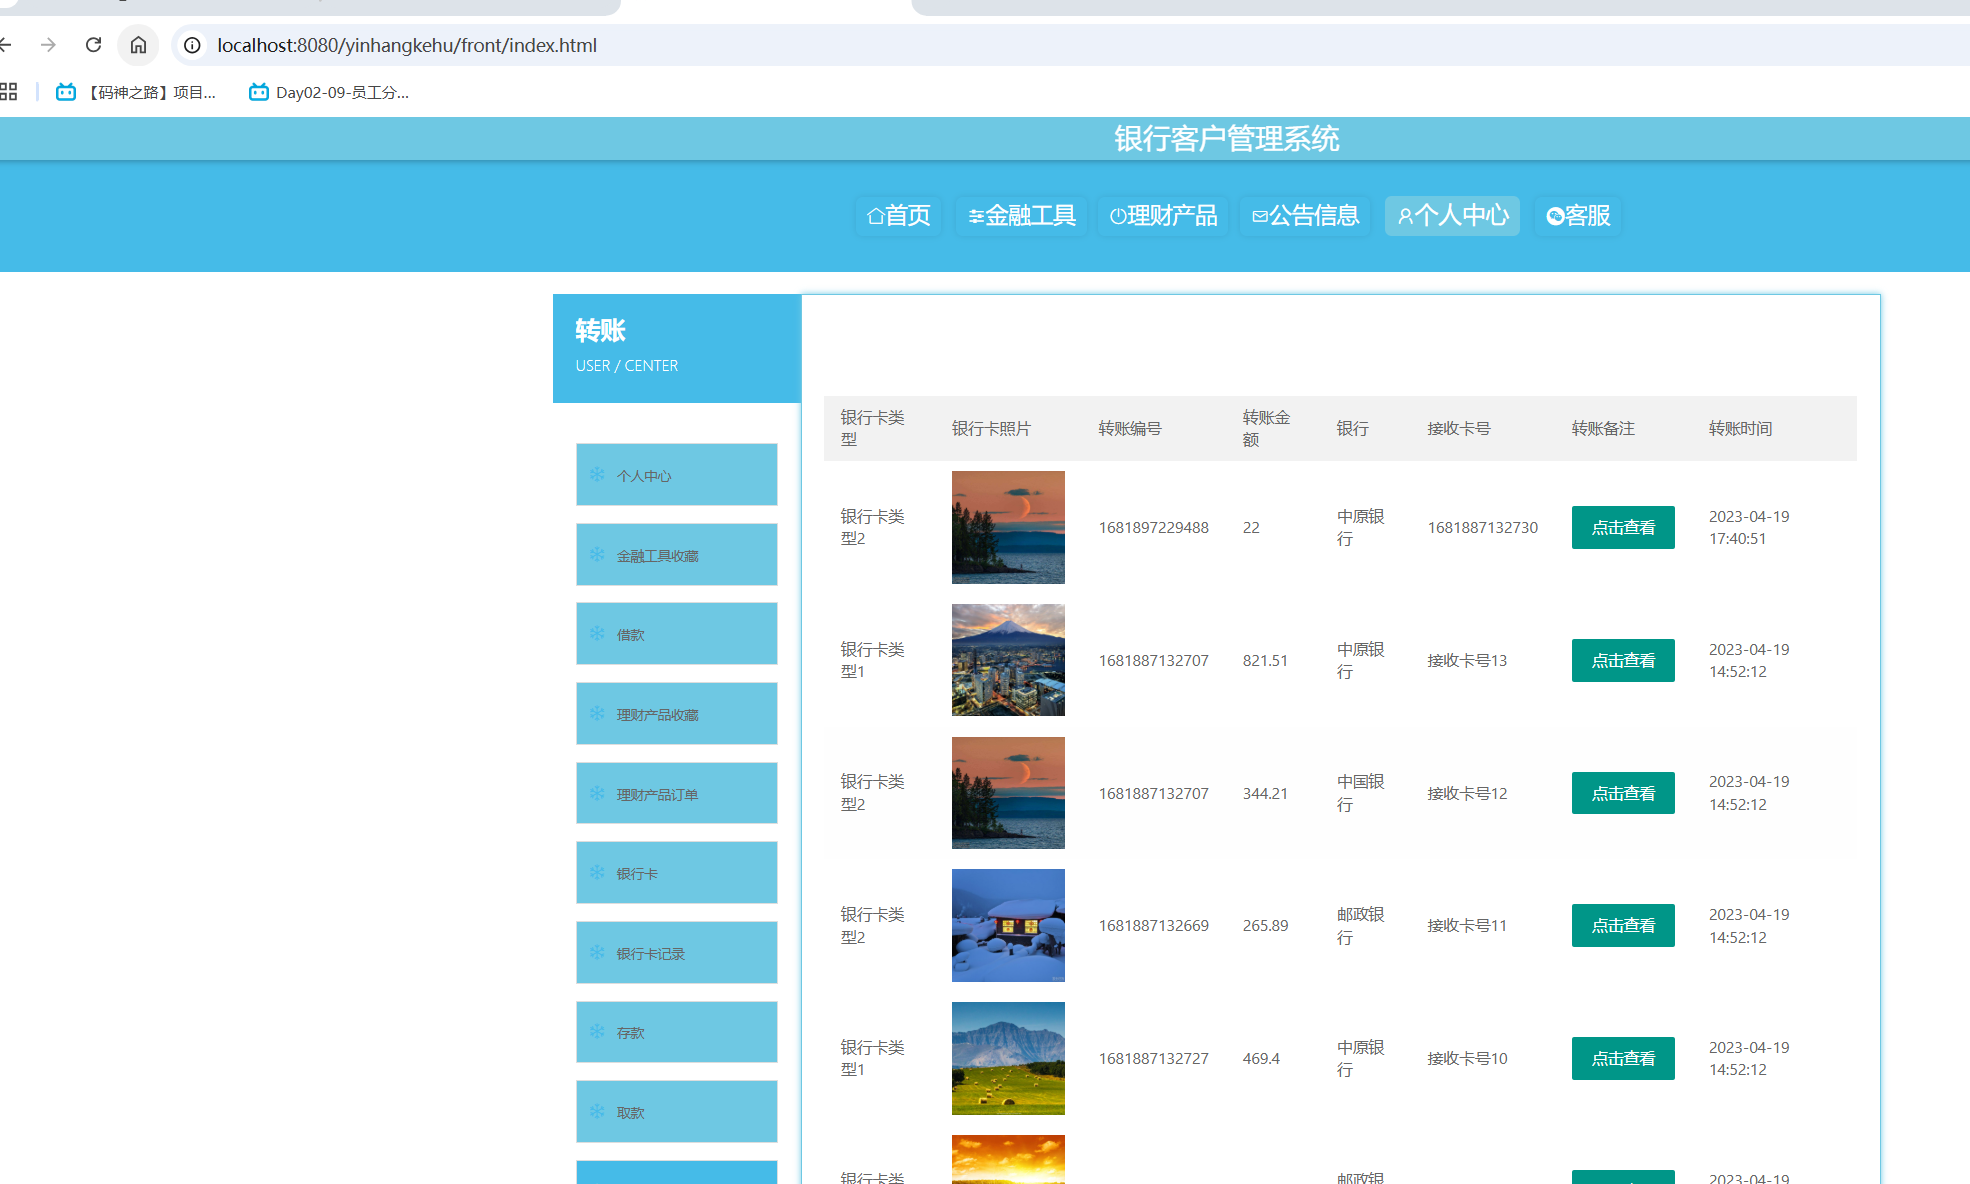Click the browser home icon
1970x1184 pixels.
click(138, 45)
